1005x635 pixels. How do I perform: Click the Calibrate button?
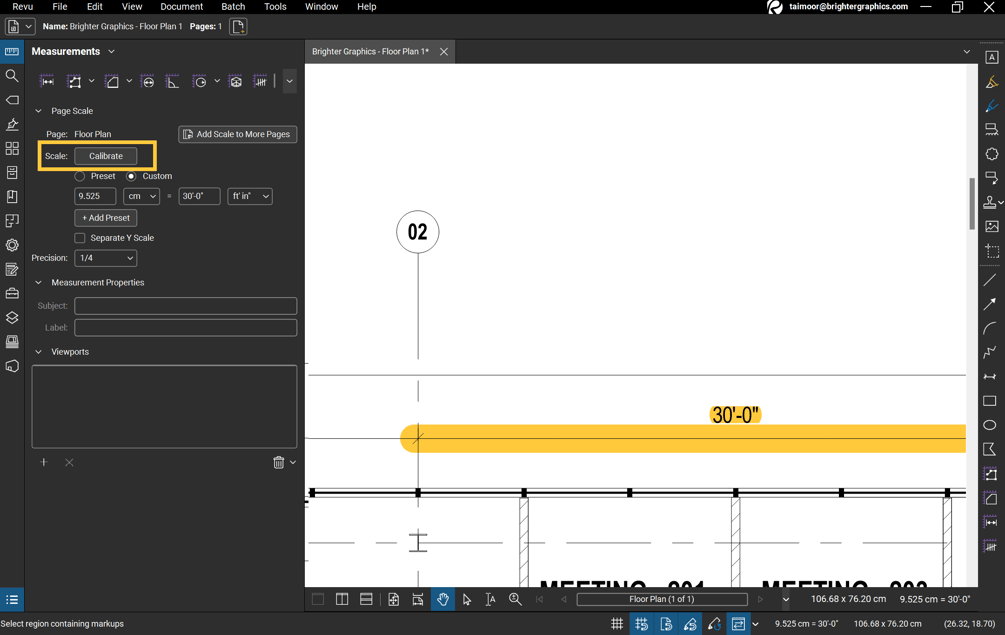[x=105, y=156]
